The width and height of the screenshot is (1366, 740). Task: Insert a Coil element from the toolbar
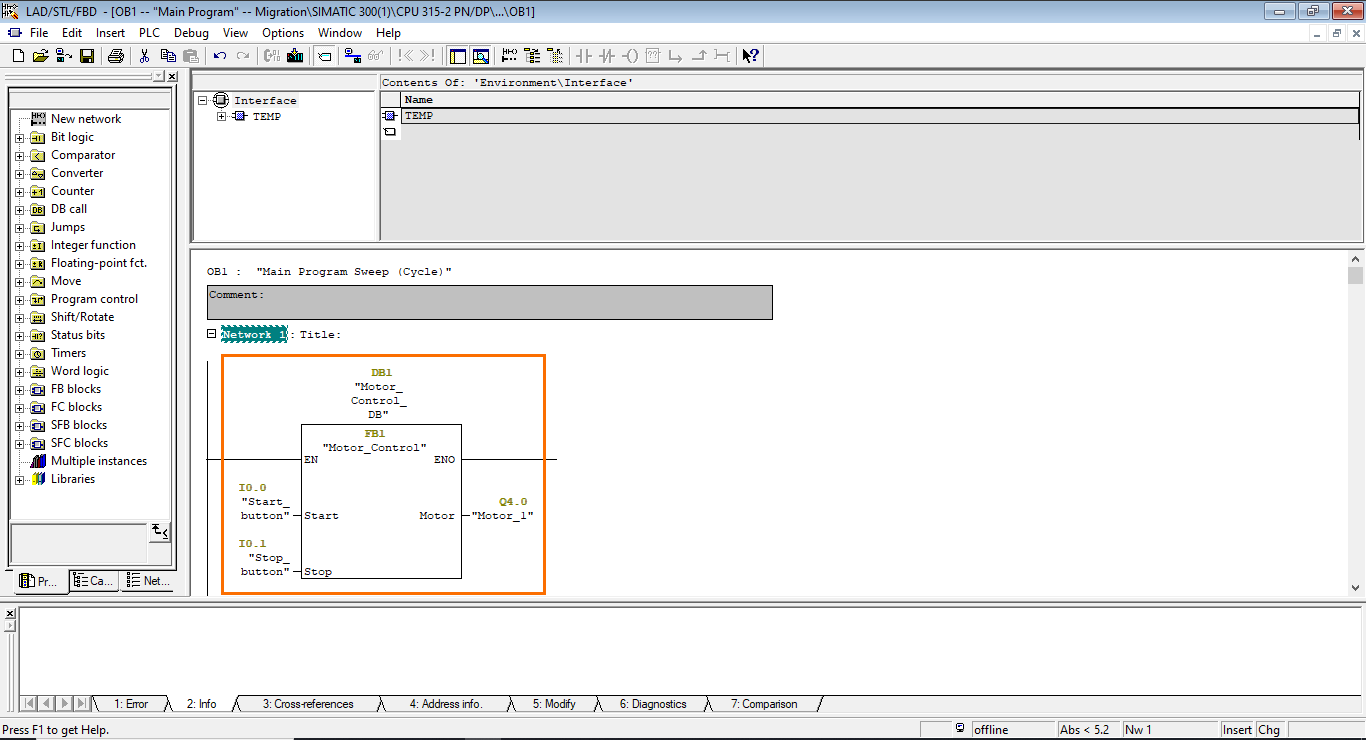630,56
